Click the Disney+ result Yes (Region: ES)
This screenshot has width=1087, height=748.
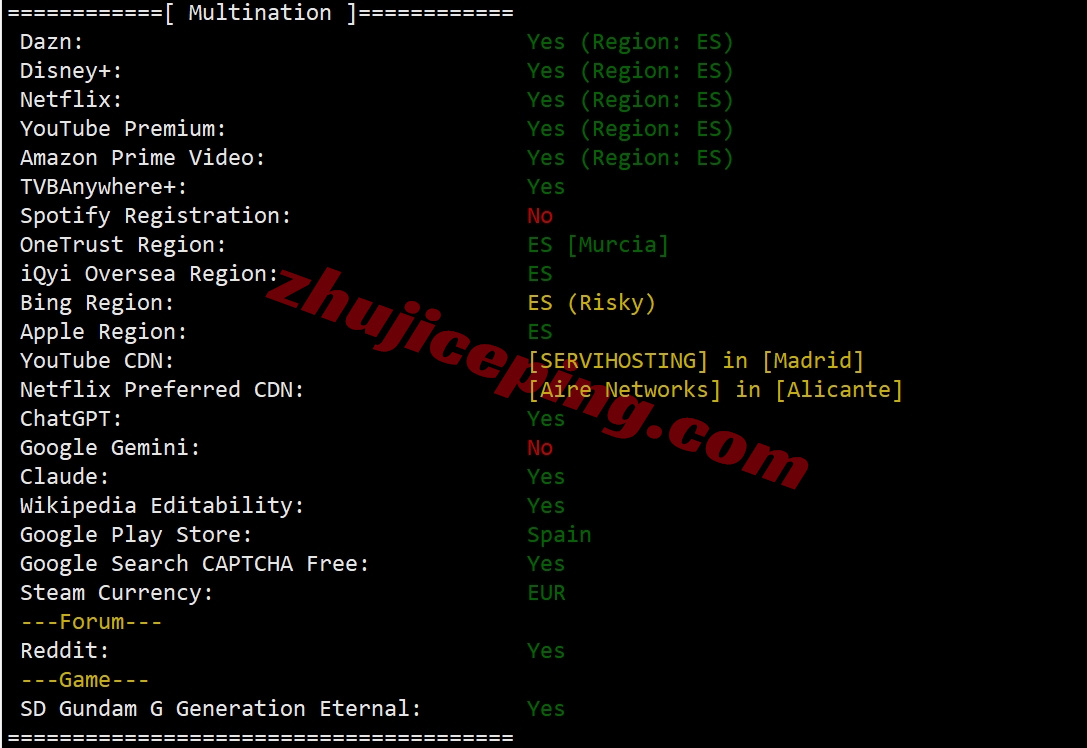tap(629, 71)
